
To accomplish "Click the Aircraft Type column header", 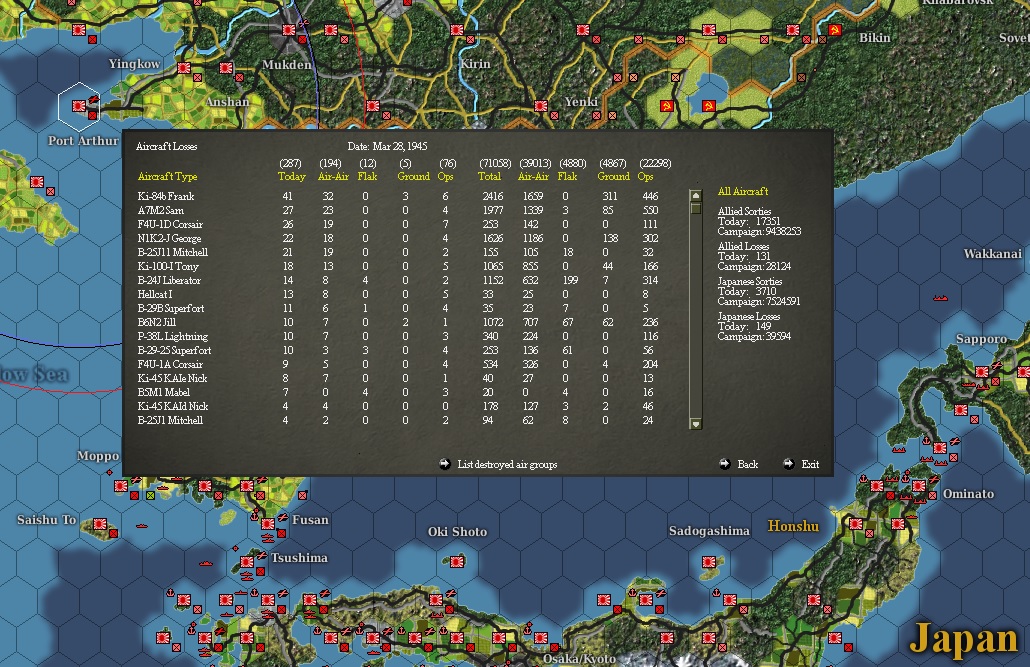I will coord(168,176).
